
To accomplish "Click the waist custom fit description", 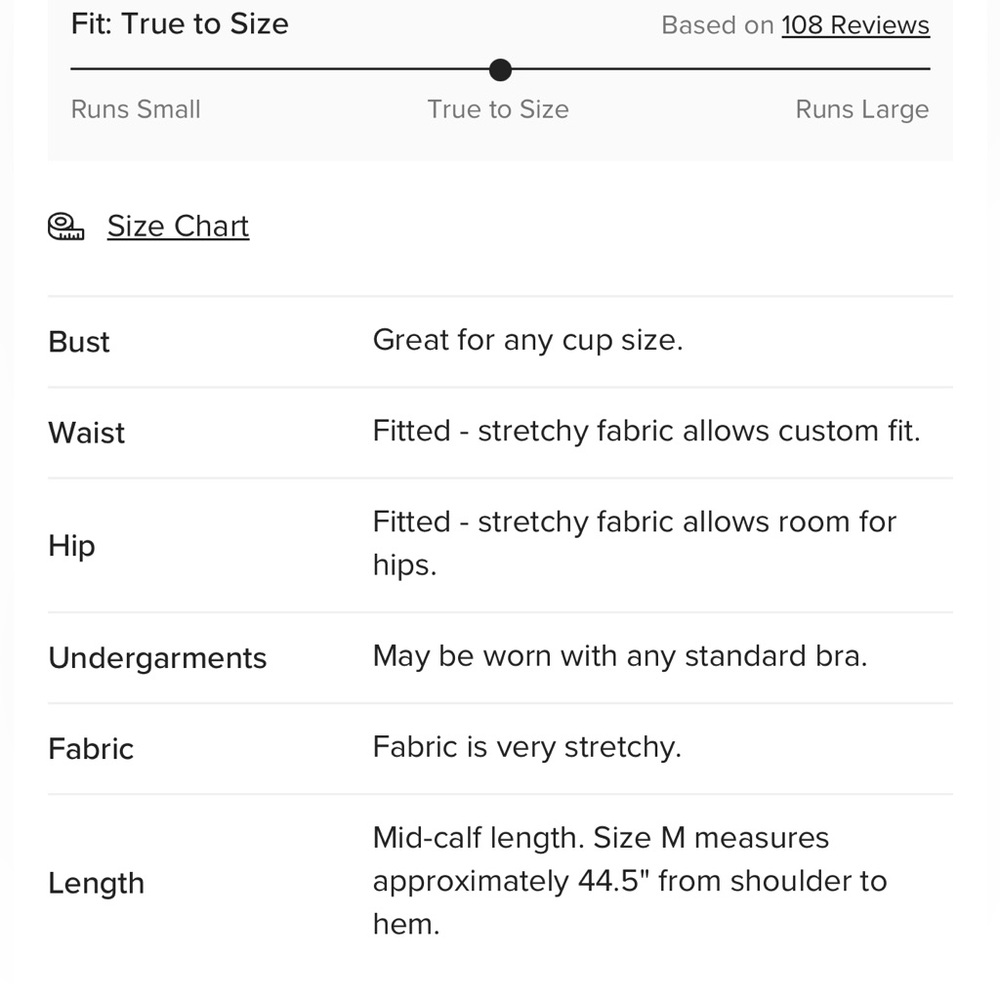I will (x=647, y=431).
